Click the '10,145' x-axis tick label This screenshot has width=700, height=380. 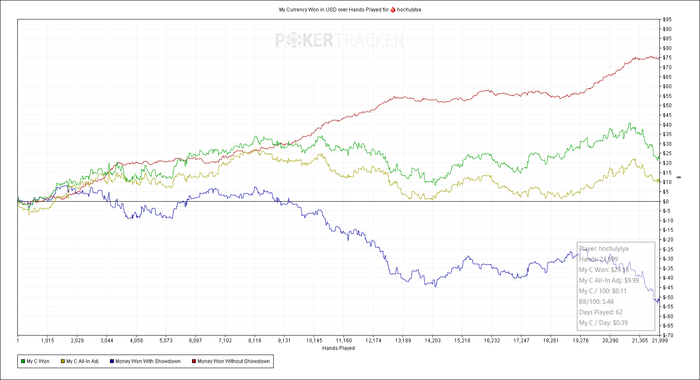point(314,340)
